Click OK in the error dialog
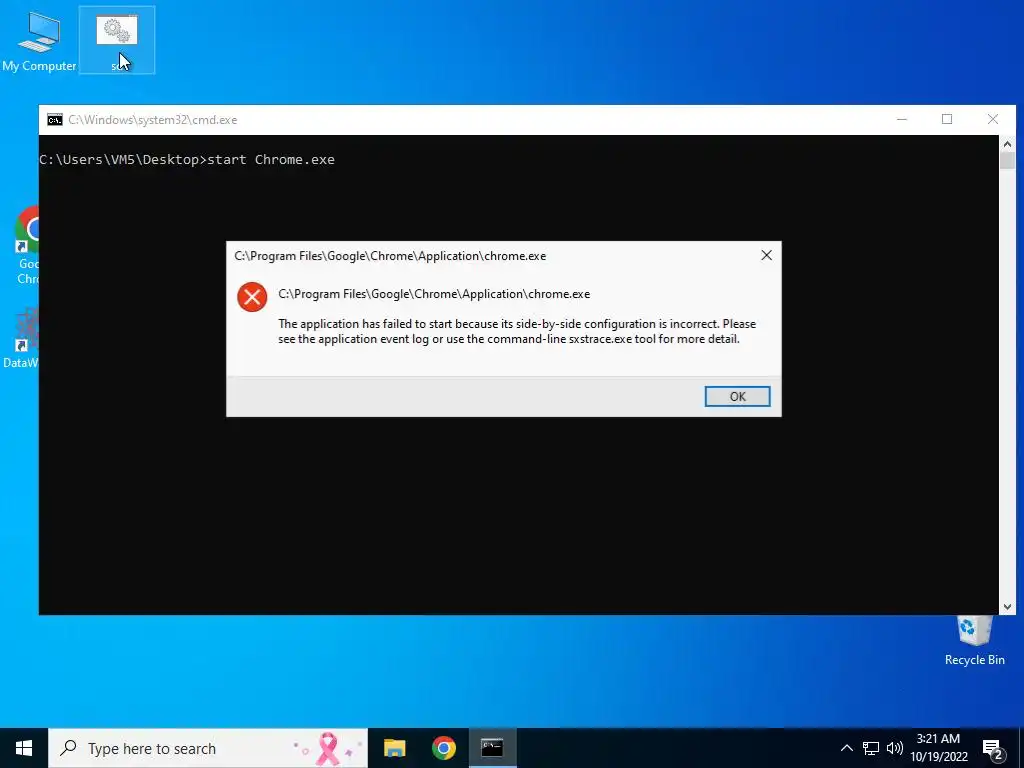 tap(737, 396)
